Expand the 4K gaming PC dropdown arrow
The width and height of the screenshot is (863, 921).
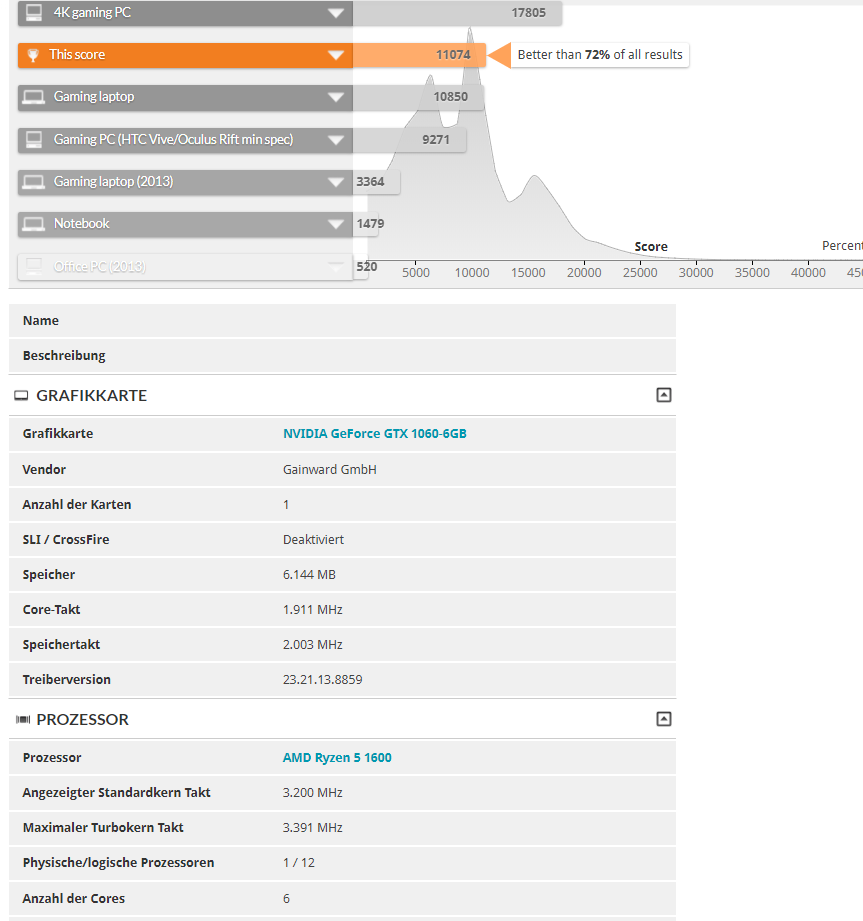tap(335, 13)
